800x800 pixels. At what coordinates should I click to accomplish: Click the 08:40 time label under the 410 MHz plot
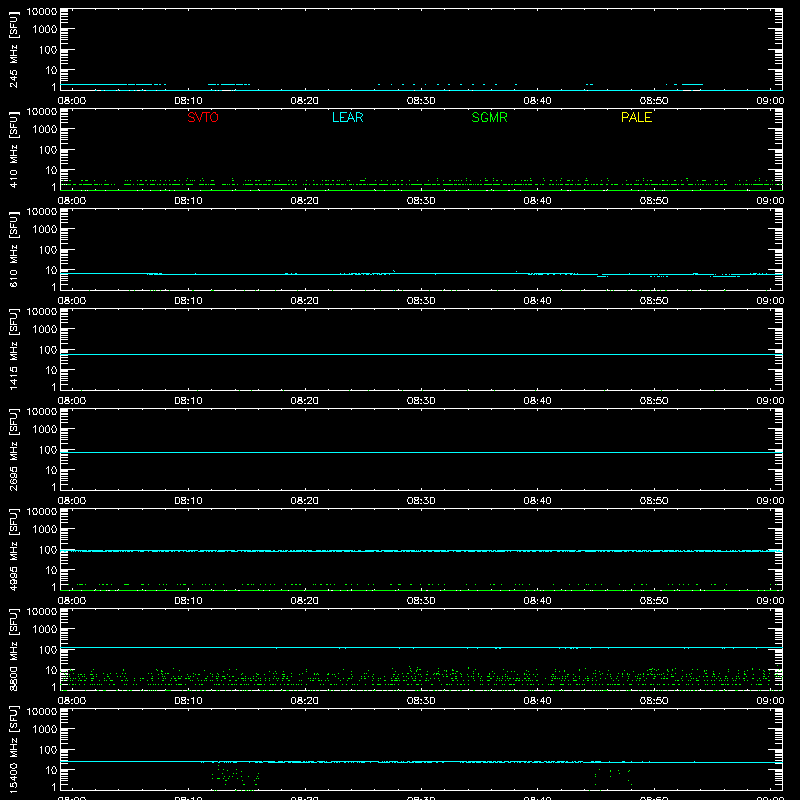tap(537, 201)
